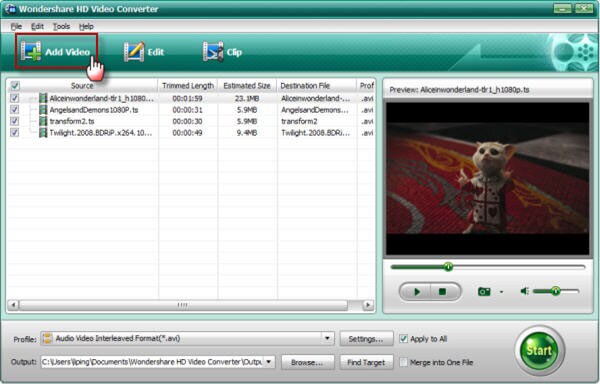Expand the Output path dropdown
This screenshot has height=384, width=600.
coord(269,361)
